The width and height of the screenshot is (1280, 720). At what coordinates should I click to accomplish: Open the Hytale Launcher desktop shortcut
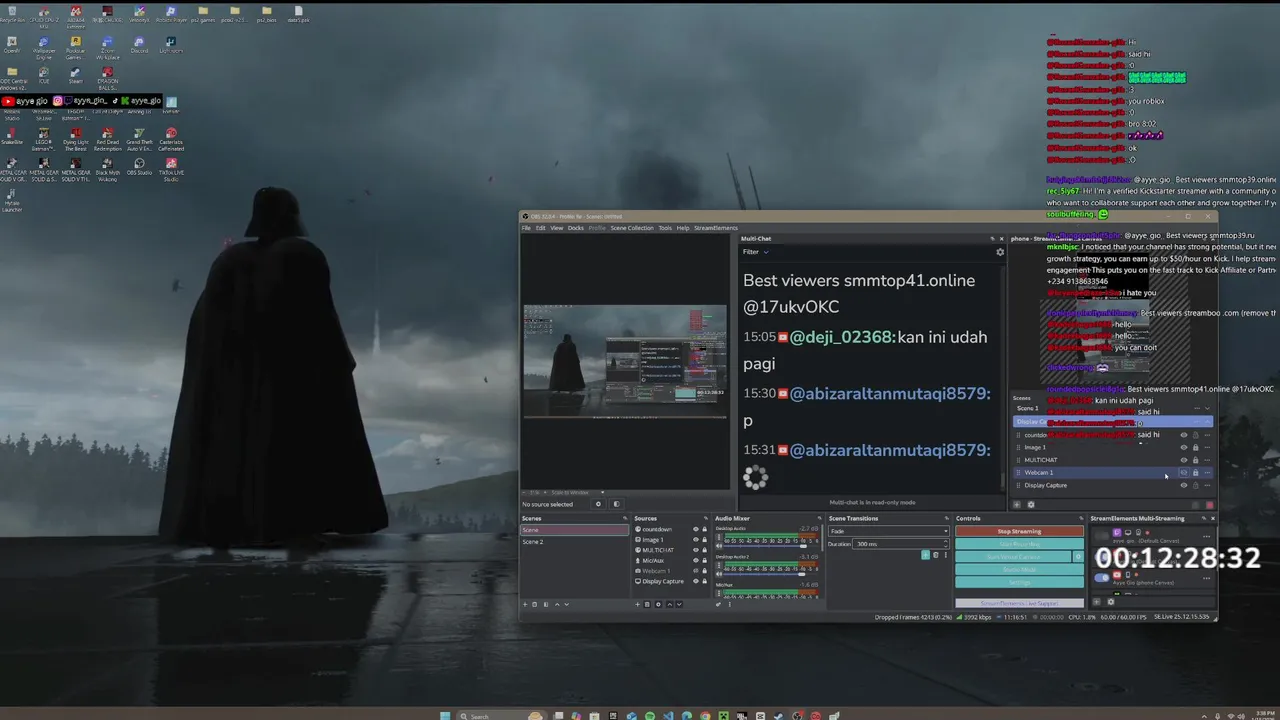click(x=12, y=200)
